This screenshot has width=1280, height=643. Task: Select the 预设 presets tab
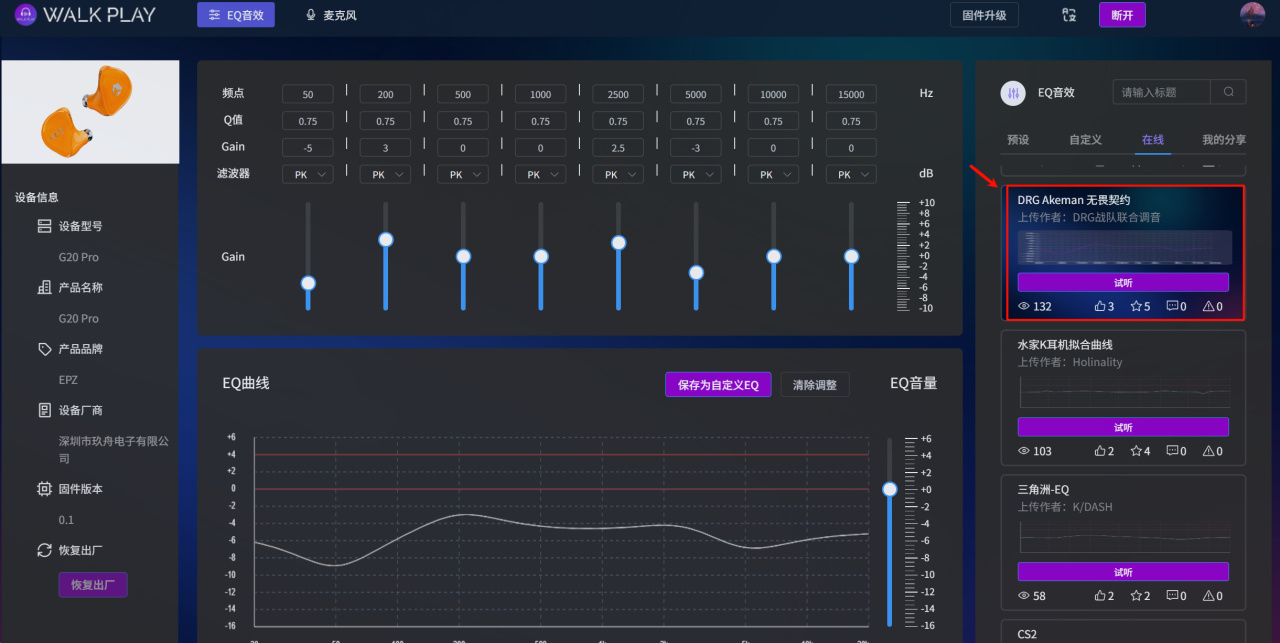[1018, 140]
